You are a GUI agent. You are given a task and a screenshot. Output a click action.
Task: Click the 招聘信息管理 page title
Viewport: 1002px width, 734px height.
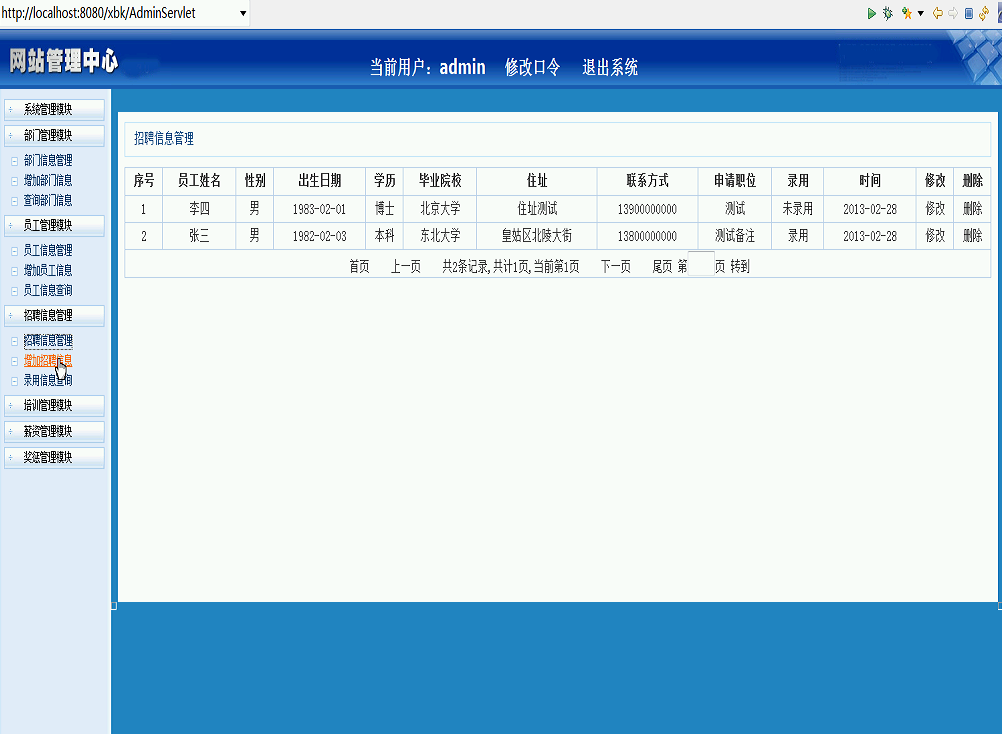pyautogui.click(x=164, y=139)
